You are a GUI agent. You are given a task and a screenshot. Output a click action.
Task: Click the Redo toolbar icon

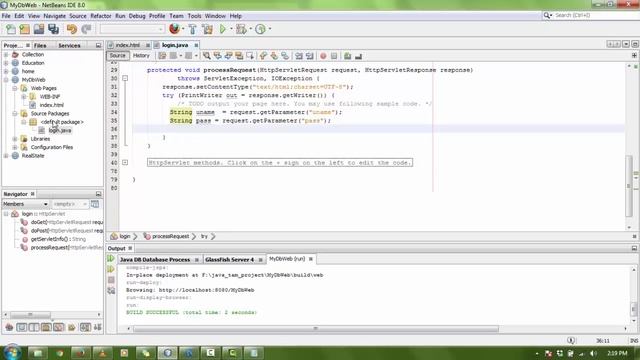(x=86, y=29)
